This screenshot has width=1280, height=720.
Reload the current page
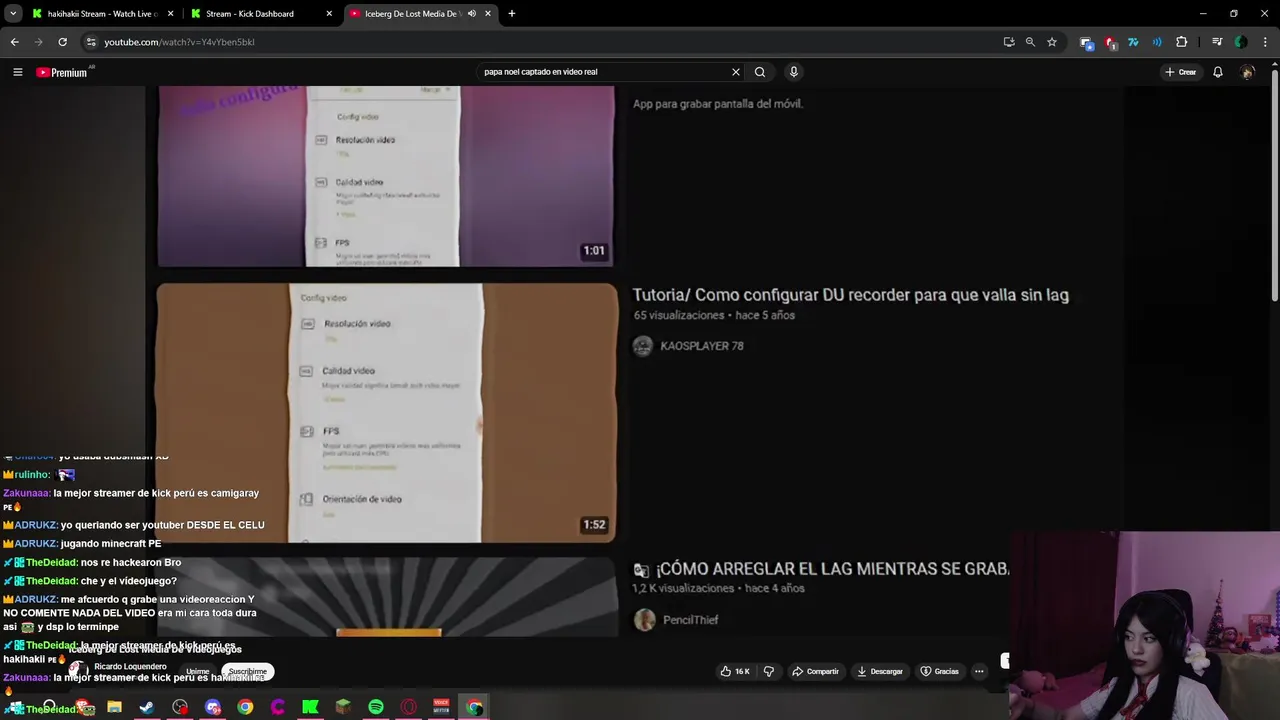pos(62,42)
